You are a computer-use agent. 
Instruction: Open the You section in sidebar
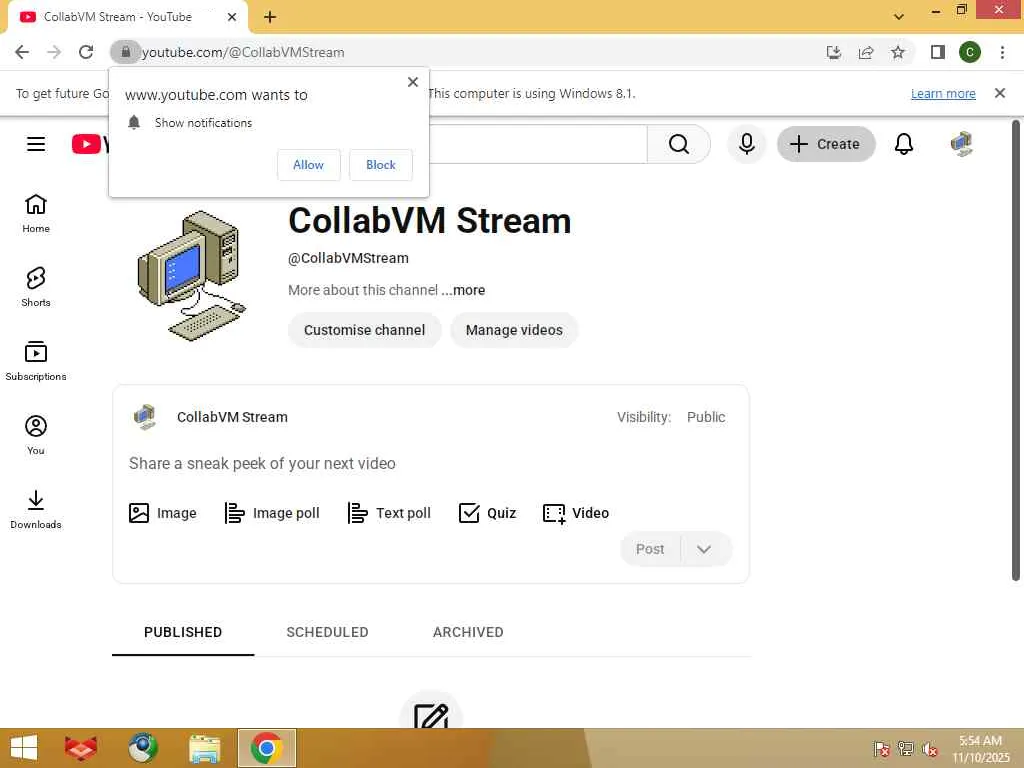pyautogui.click(x=36, y=435)
